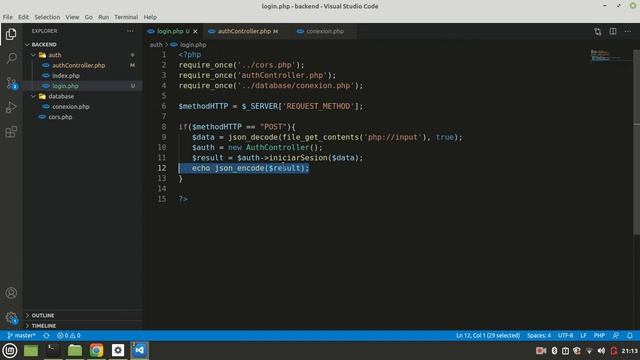Open the system menu launcher icon
640x360 pixels.
pyautogui.click(x=10, y=351)
